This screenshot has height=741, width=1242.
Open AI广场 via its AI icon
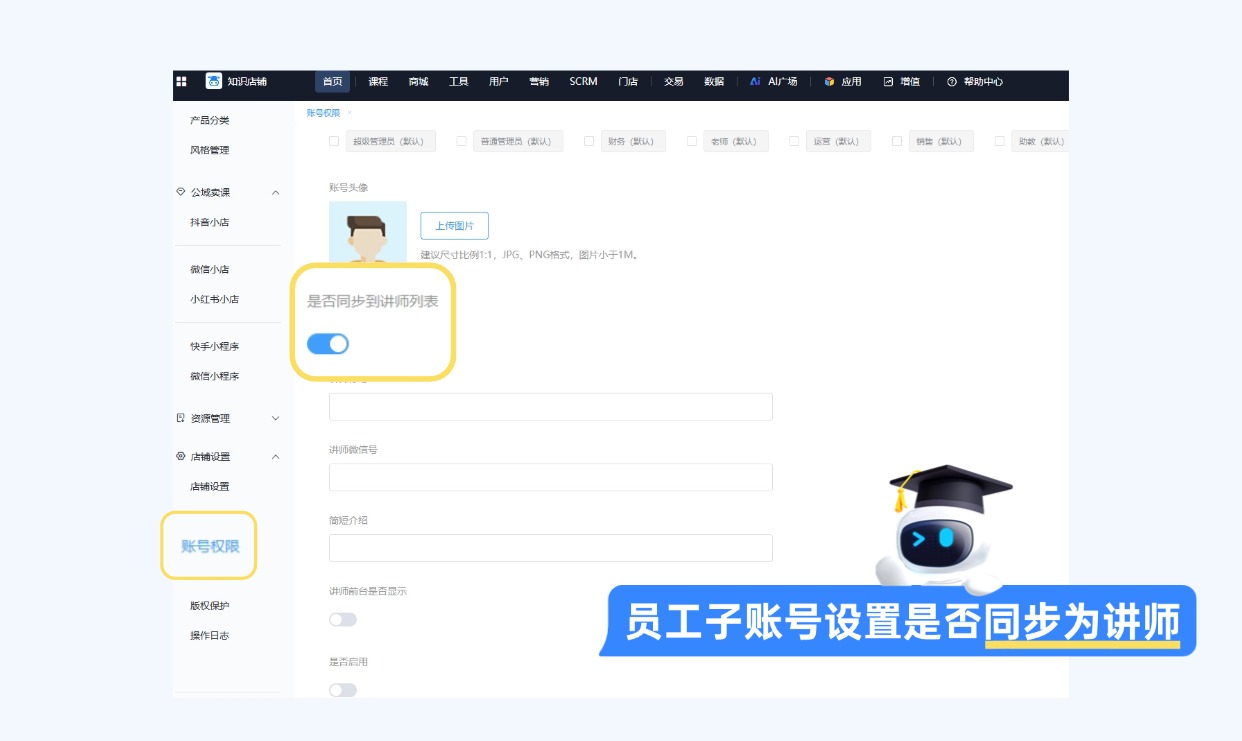[x=755, y=82]
